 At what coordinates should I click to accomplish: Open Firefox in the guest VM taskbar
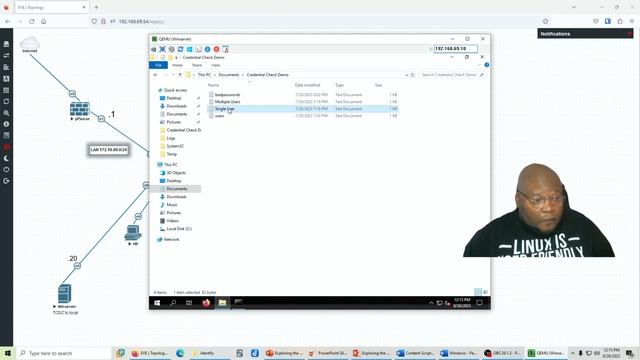tap(206, 303)
